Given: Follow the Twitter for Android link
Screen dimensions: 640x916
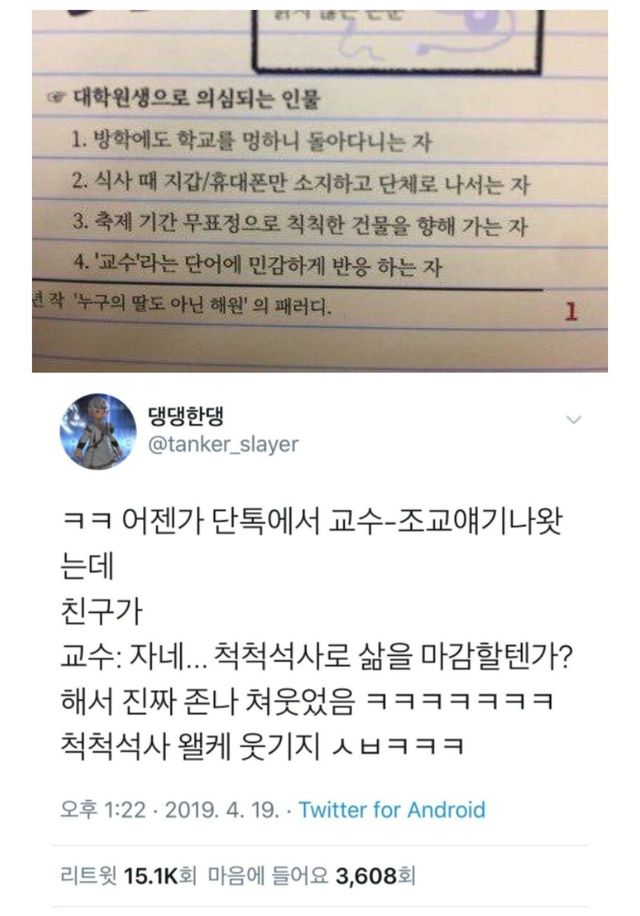Looking at the screenshot, I should (392, 810).
